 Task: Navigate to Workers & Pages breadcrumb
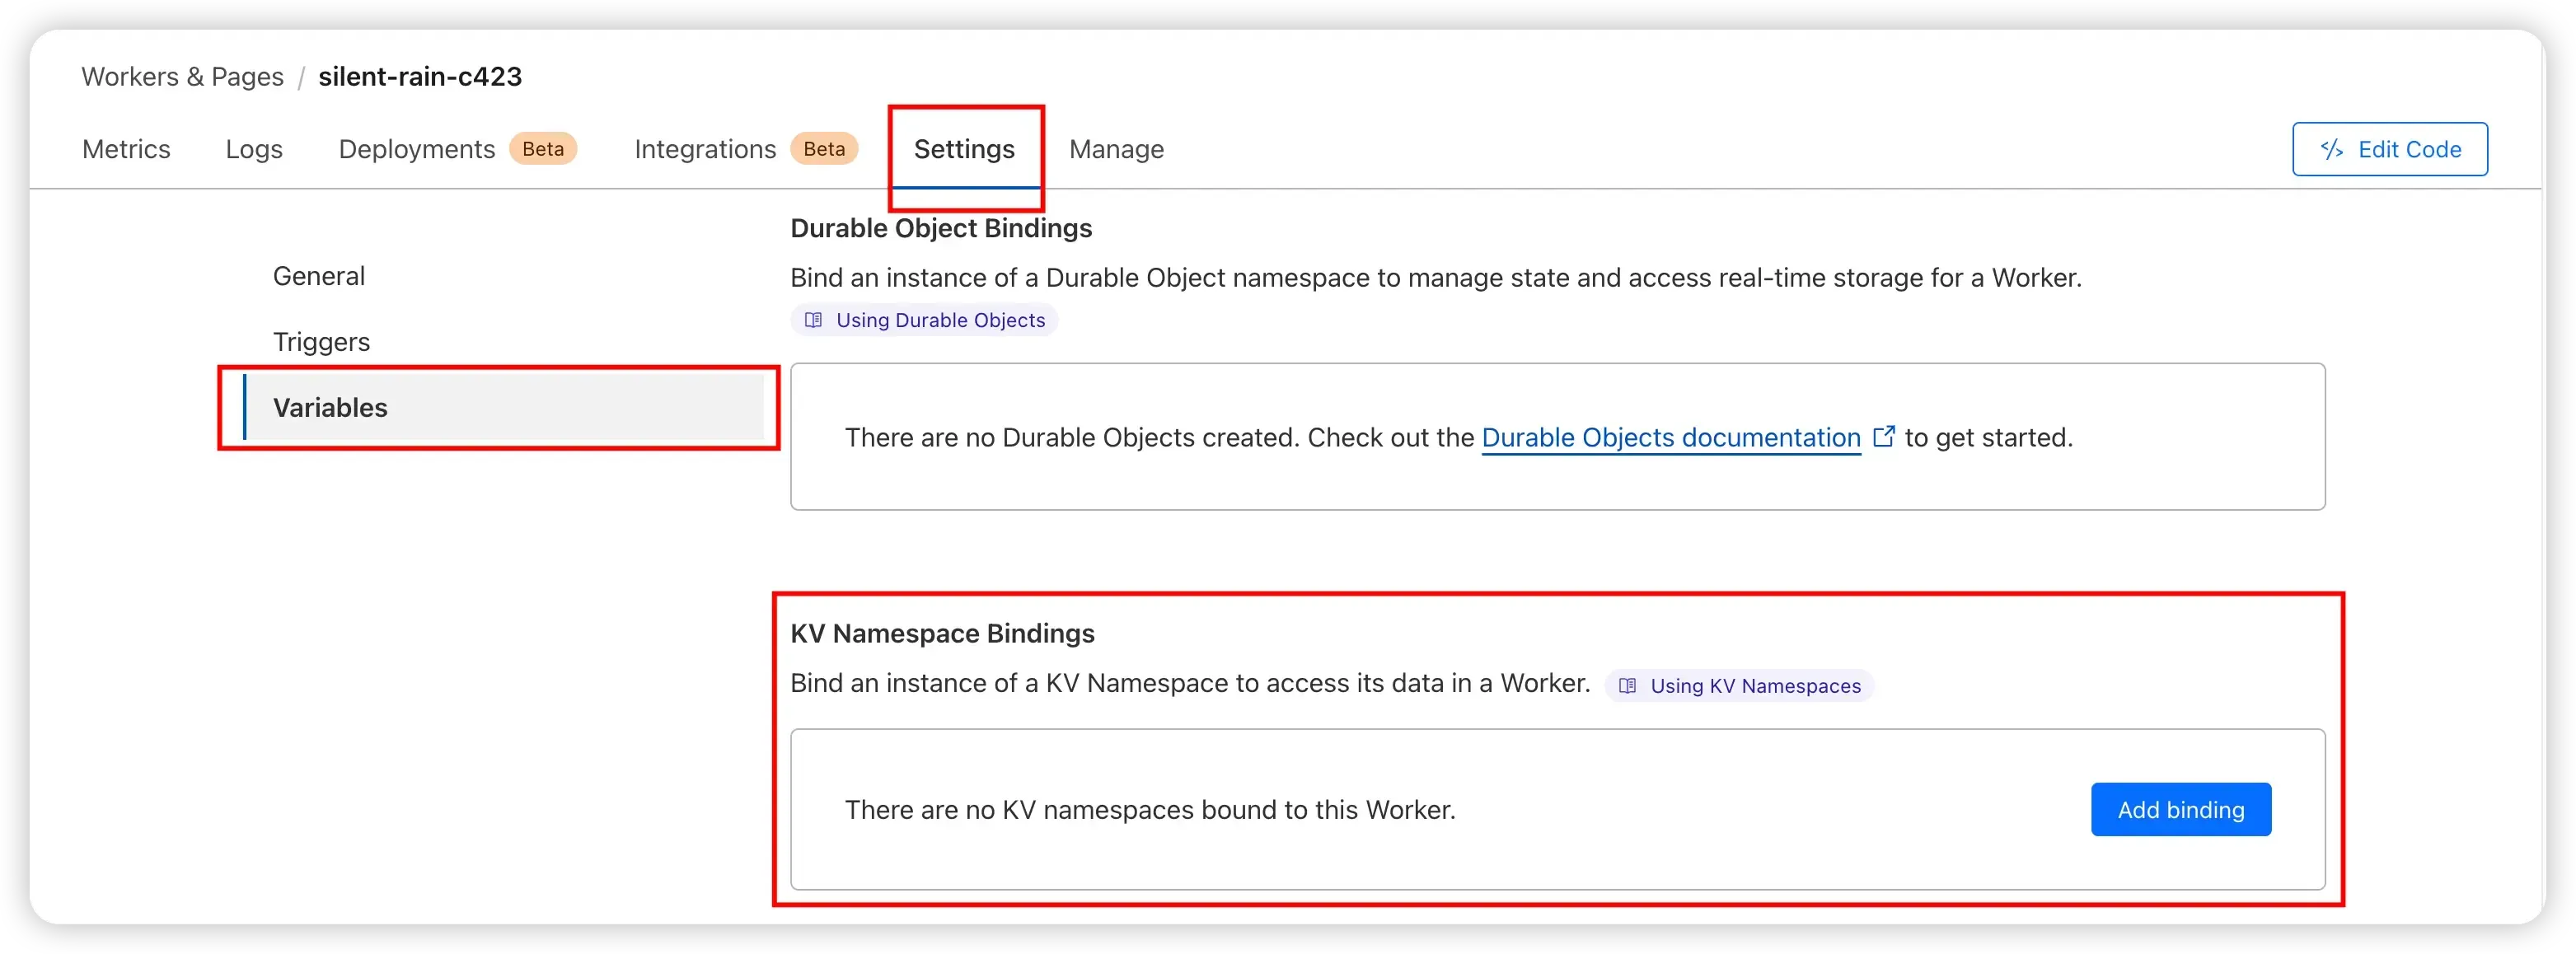pos(183,76)
